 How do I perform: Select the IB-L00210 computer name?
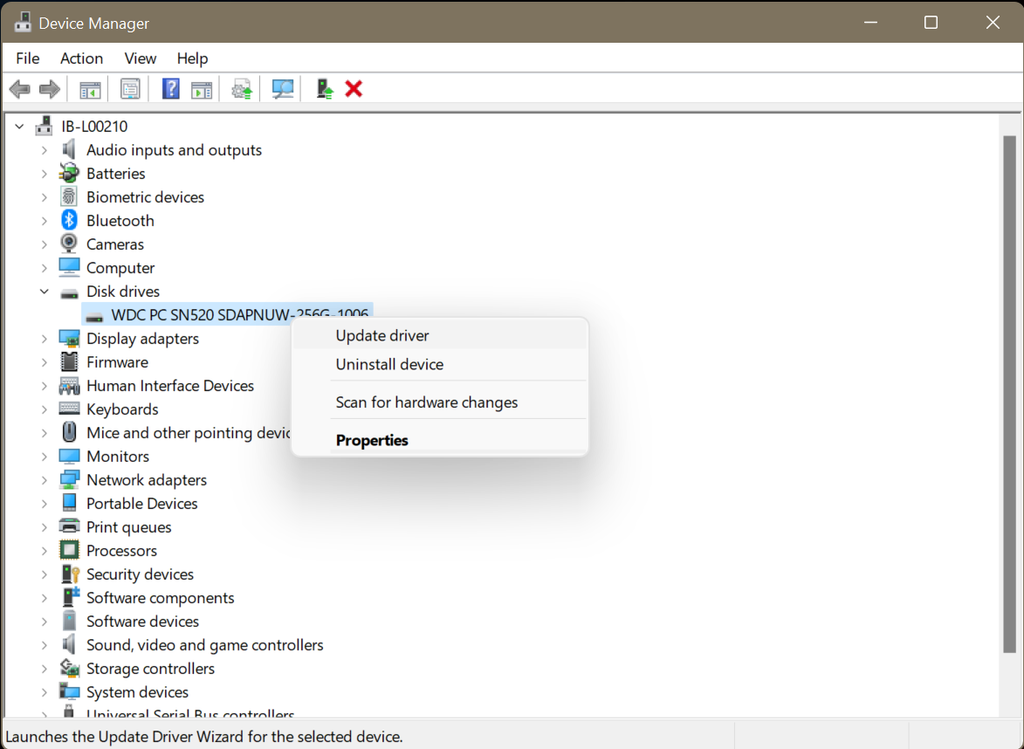[x=94, y=126]
